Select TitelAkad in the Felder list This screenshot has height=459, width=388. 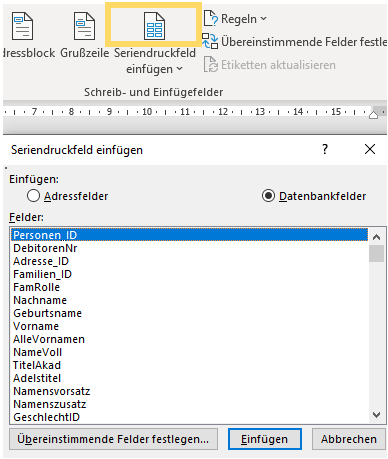tap(190, 365)
